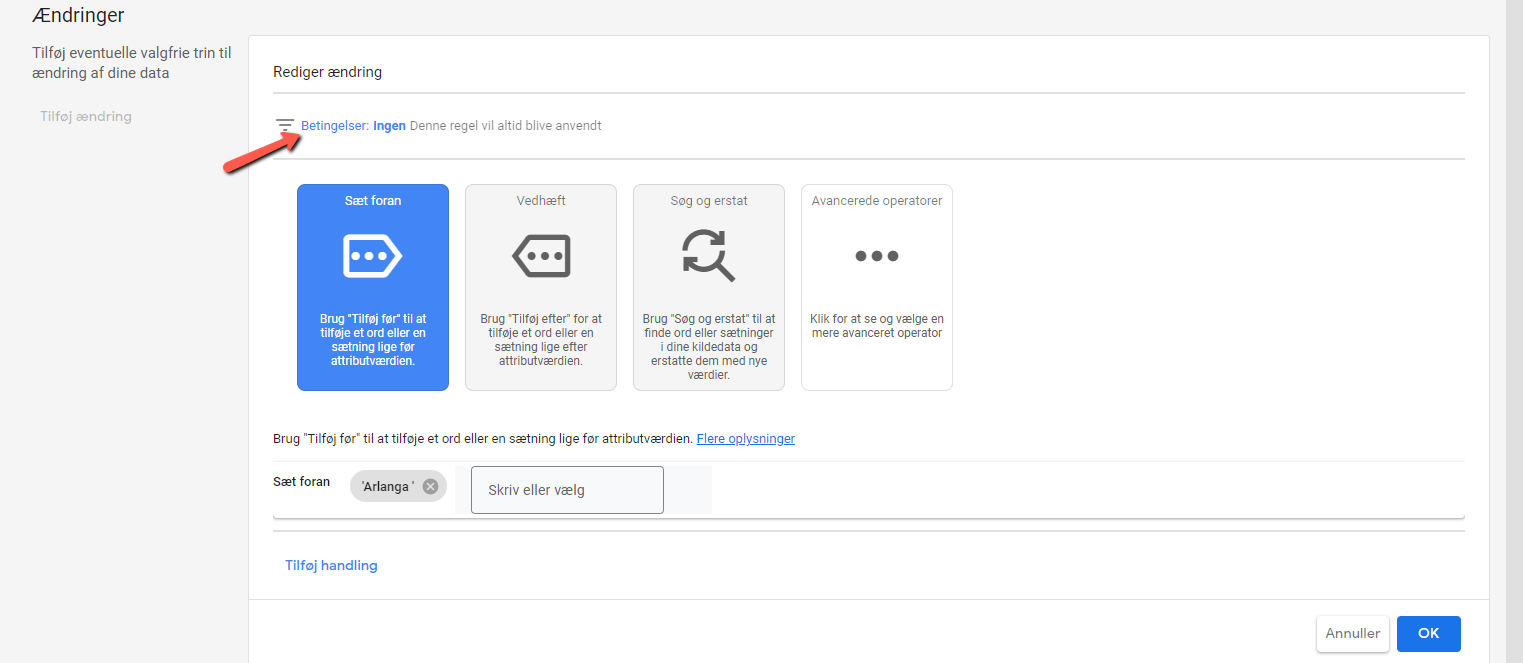This screenshot has height=663, width=1523.
Task: Click the Sæt foran row label
Action: 301,481
